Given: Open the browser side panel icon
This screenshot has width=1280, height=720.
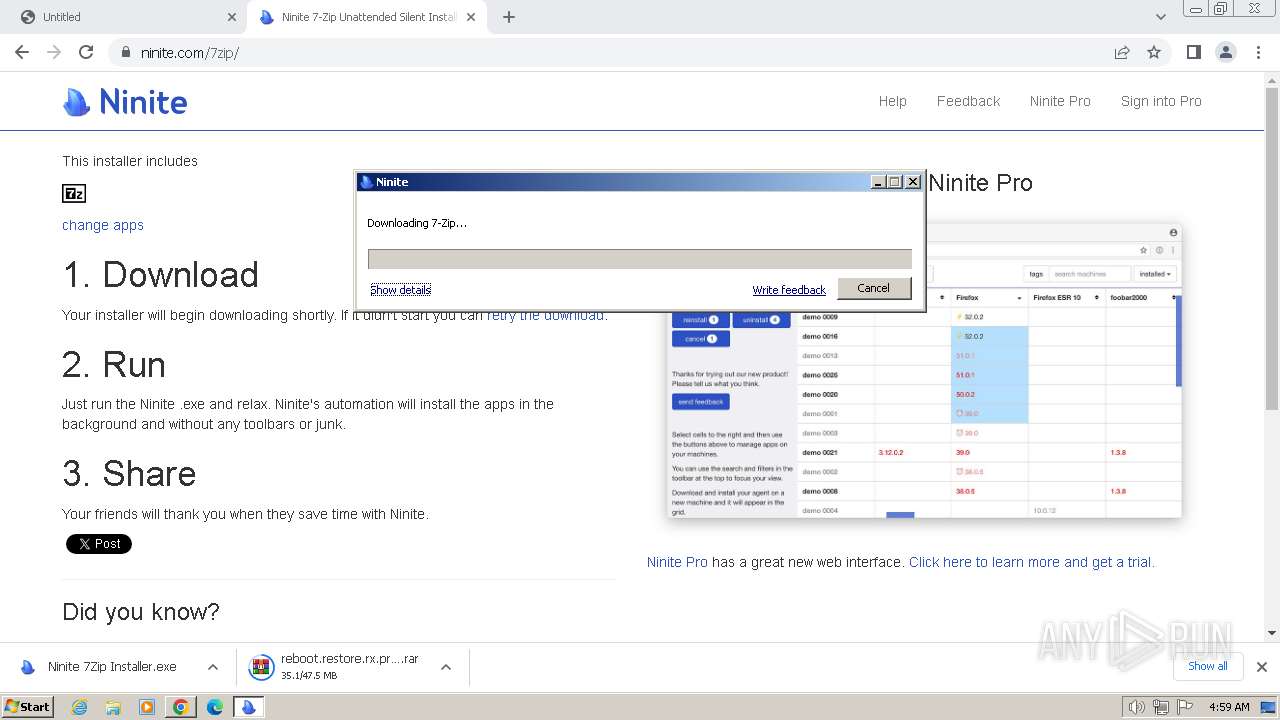Looking at the screenshot, I should point(1194,52).
